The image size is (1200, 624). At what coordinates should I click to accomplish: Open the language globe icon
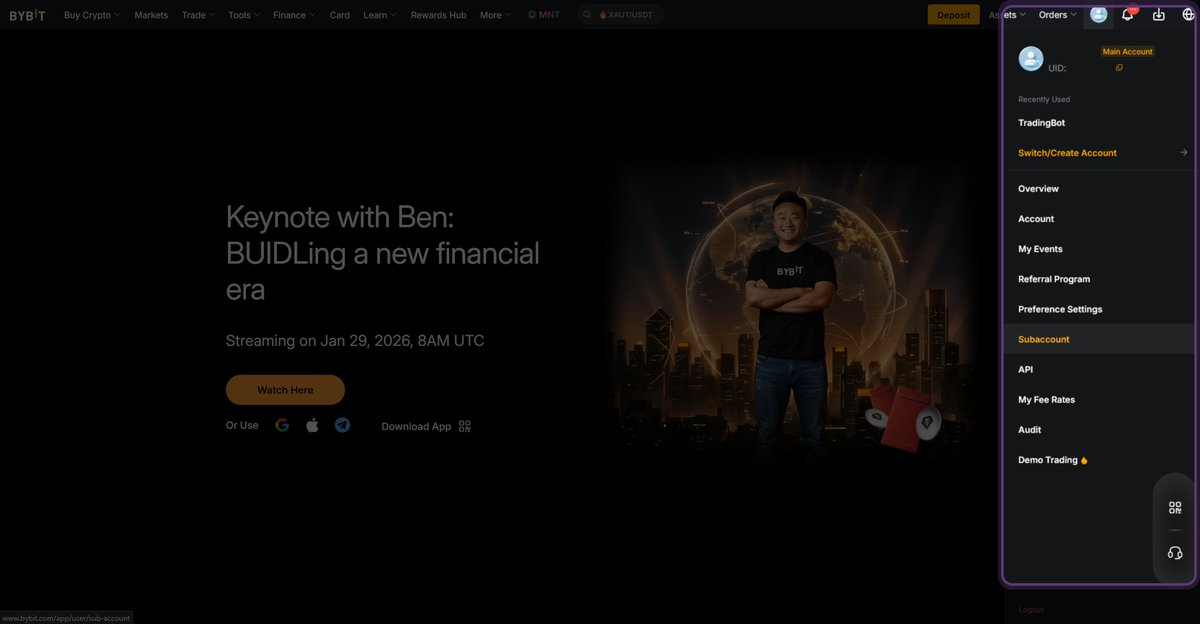pyautogui.click(x=1189, y=14)
